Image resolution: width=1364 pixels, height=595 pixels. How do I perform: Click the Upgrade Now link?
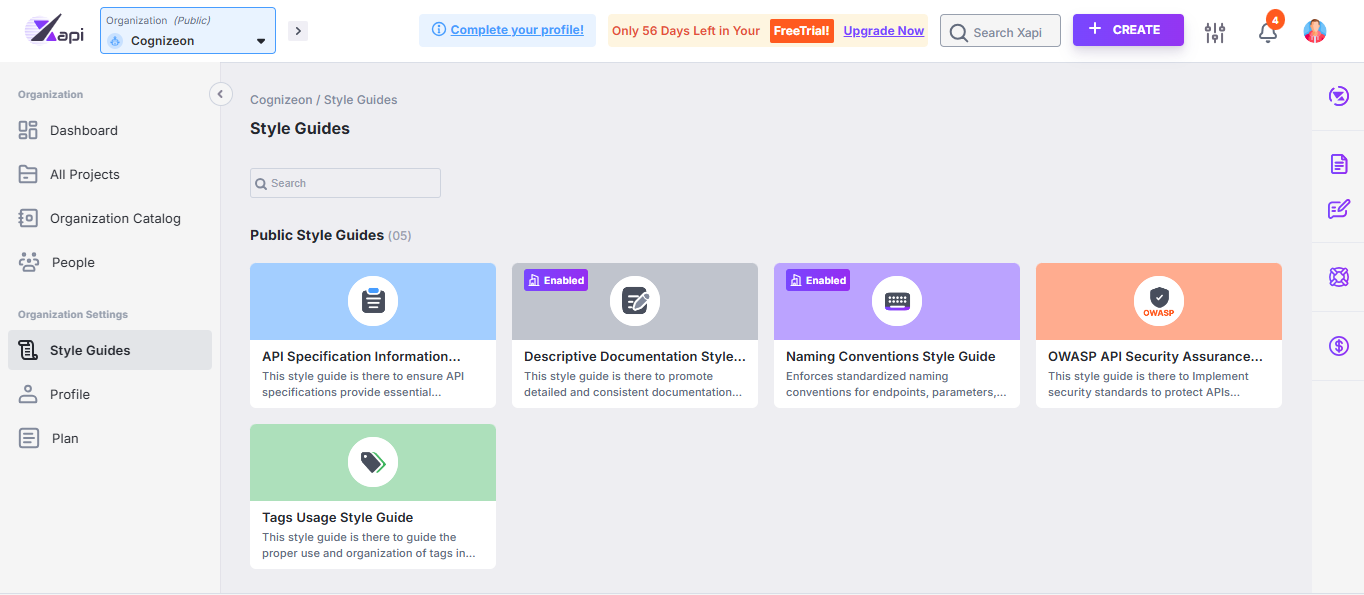(x=883, y=31)
